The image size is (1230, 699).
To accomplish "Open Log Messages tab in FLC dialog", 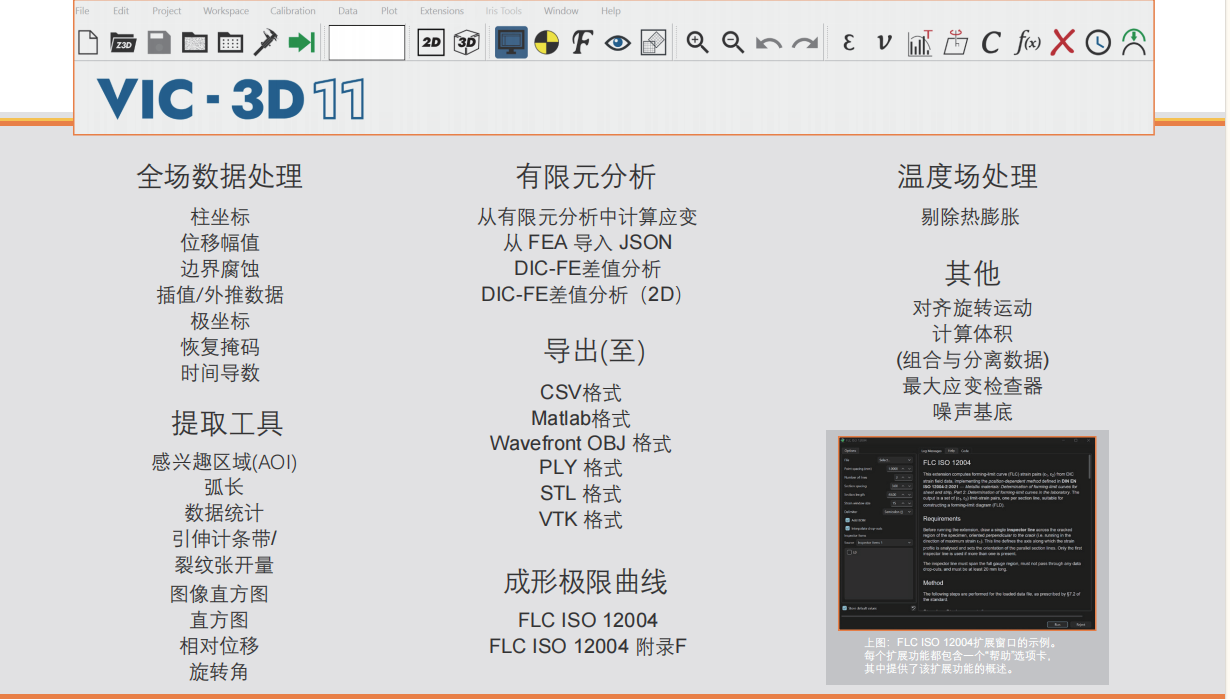I will tap(931, 451).
